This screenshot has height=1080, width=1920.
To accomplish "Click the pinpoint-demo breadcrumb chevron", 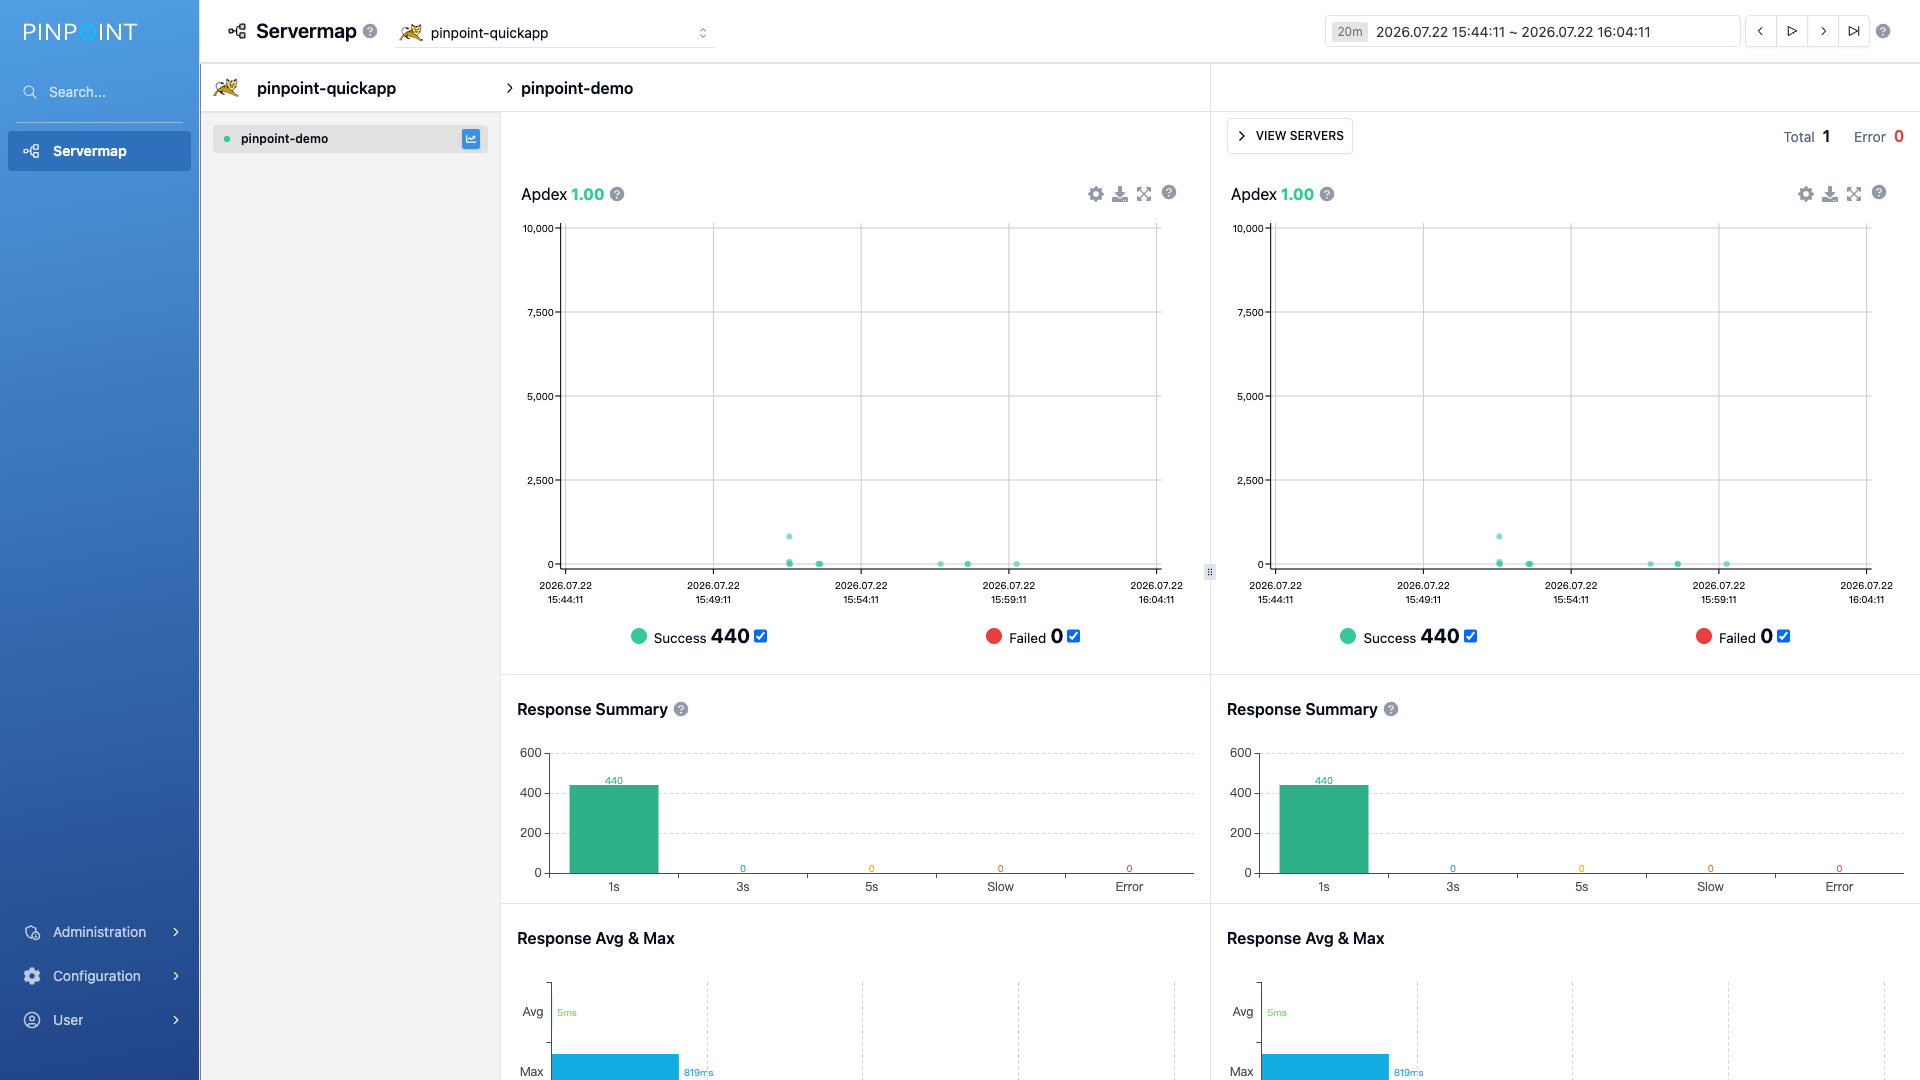I will [509, 88].
